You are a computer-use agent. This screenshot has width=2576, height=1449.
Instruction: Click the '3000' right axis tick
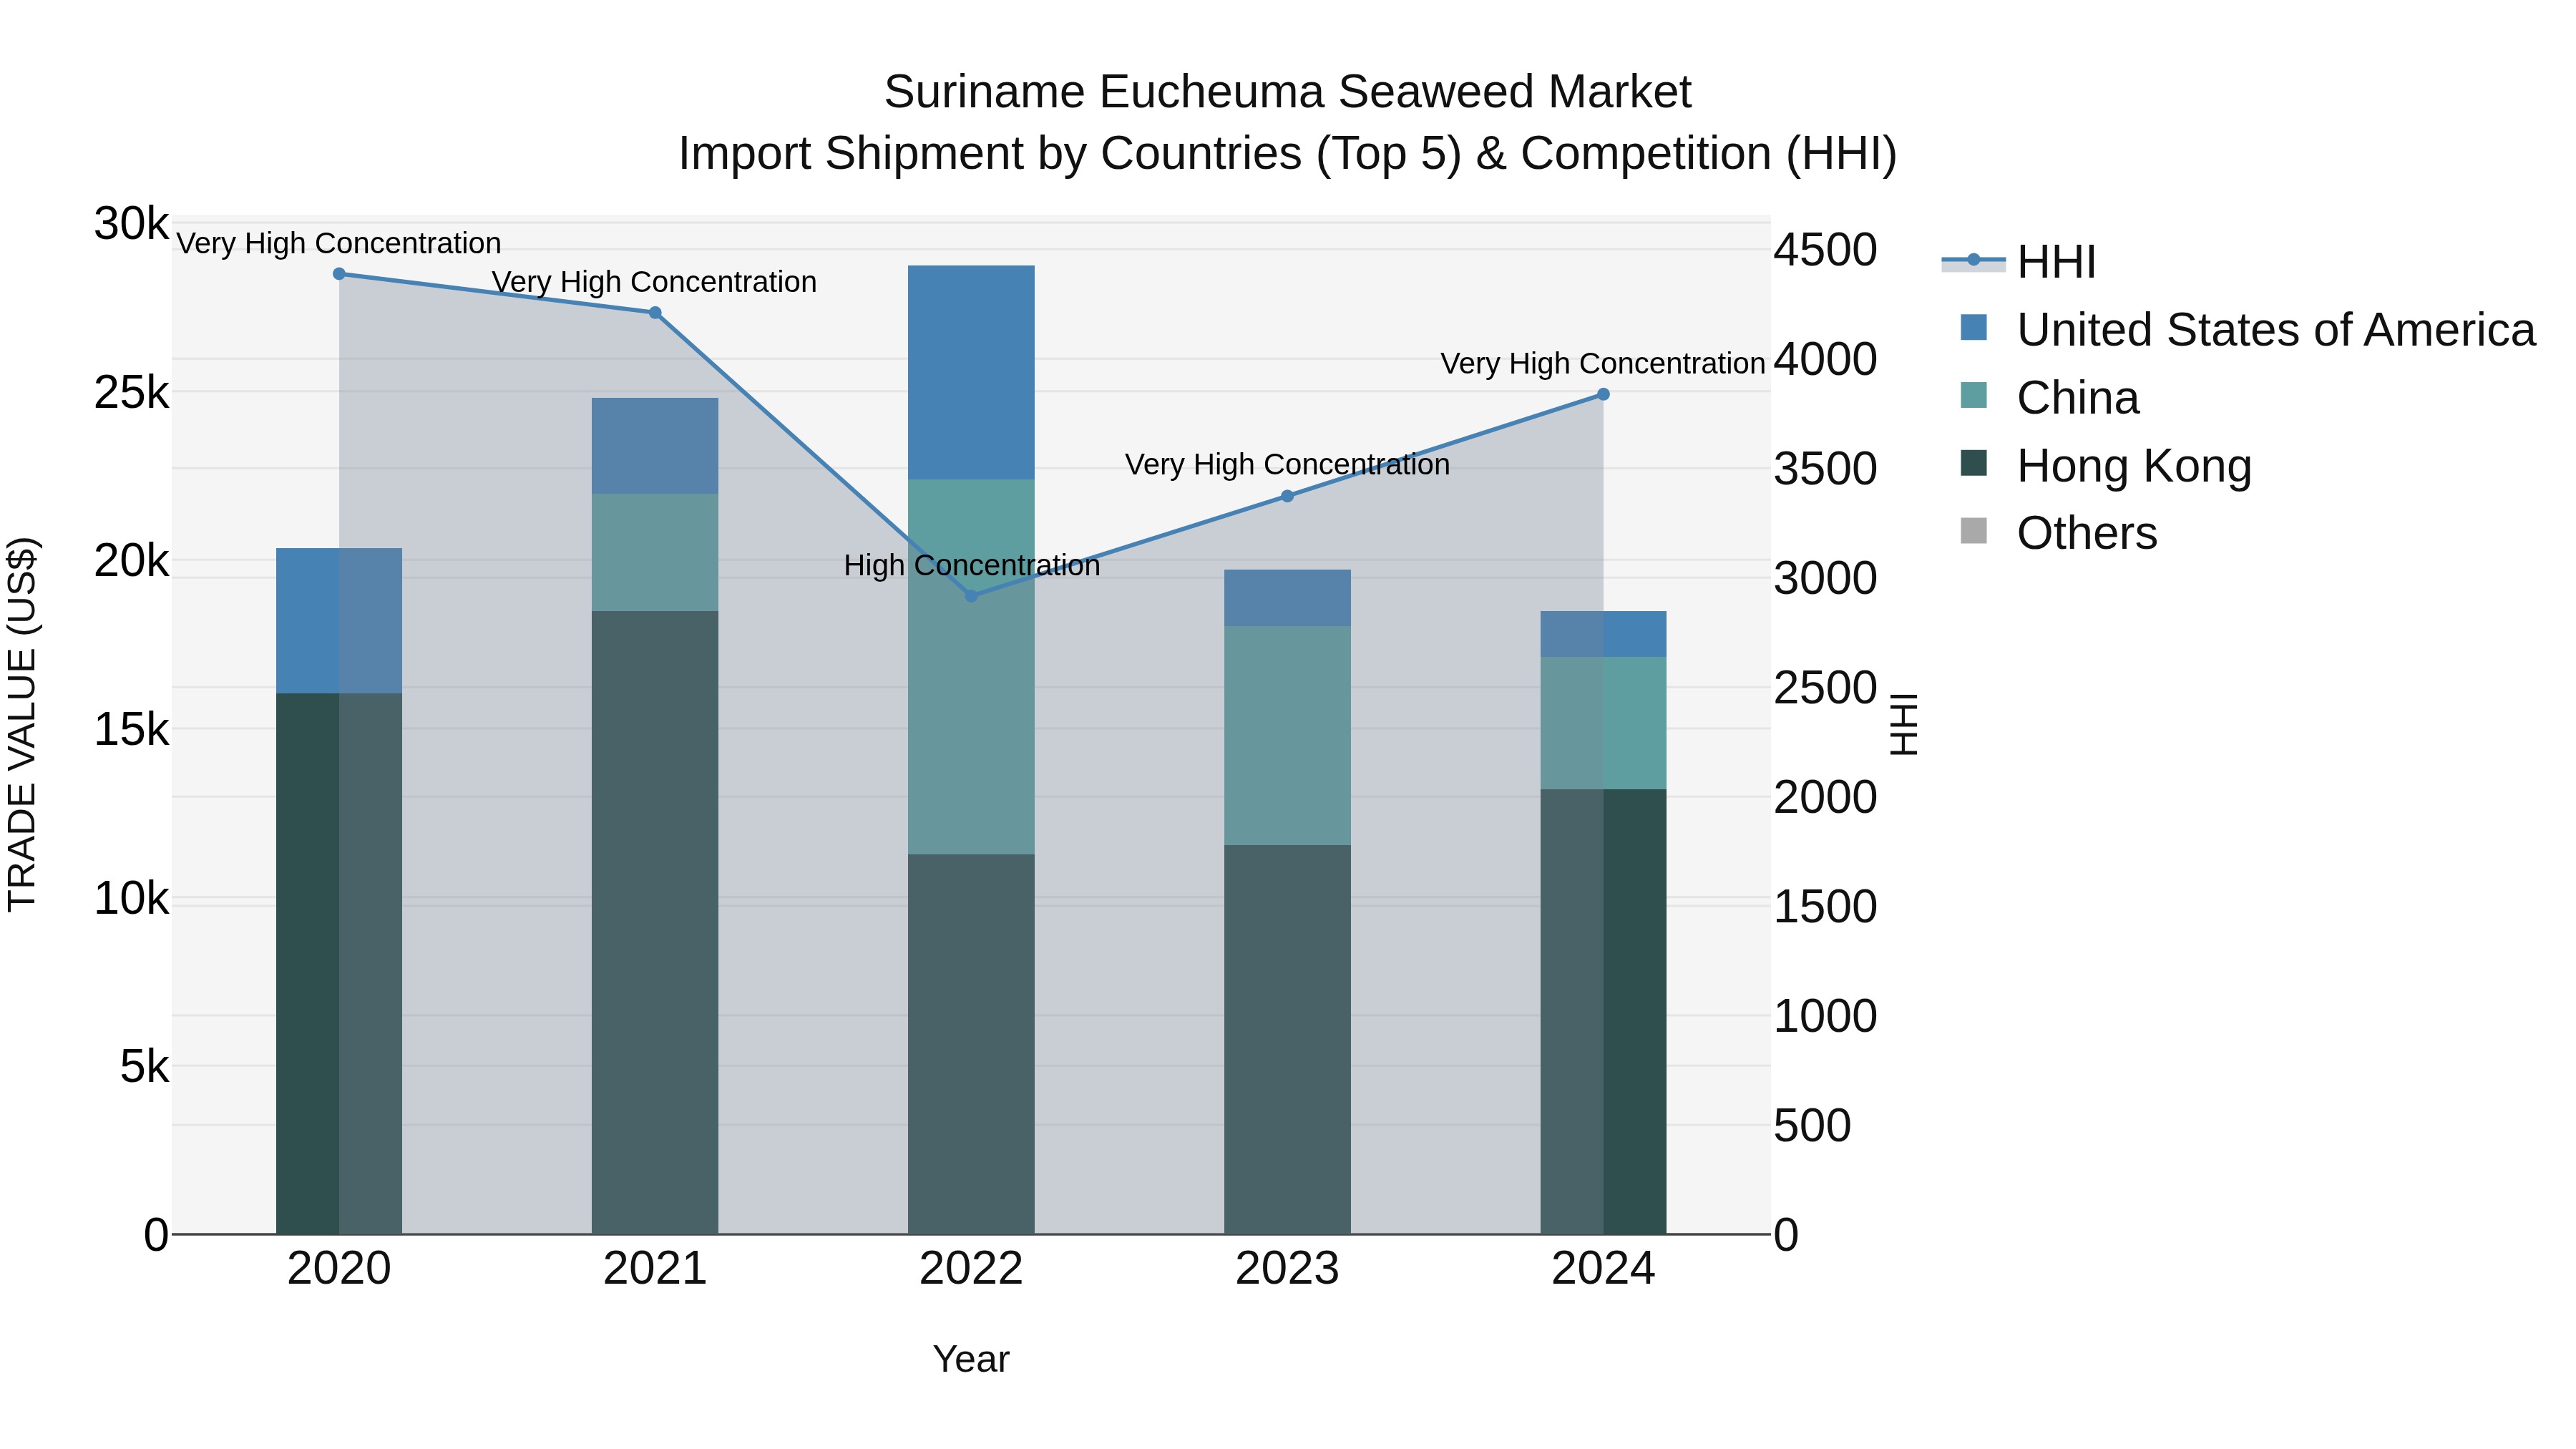tap(1826, 579)
